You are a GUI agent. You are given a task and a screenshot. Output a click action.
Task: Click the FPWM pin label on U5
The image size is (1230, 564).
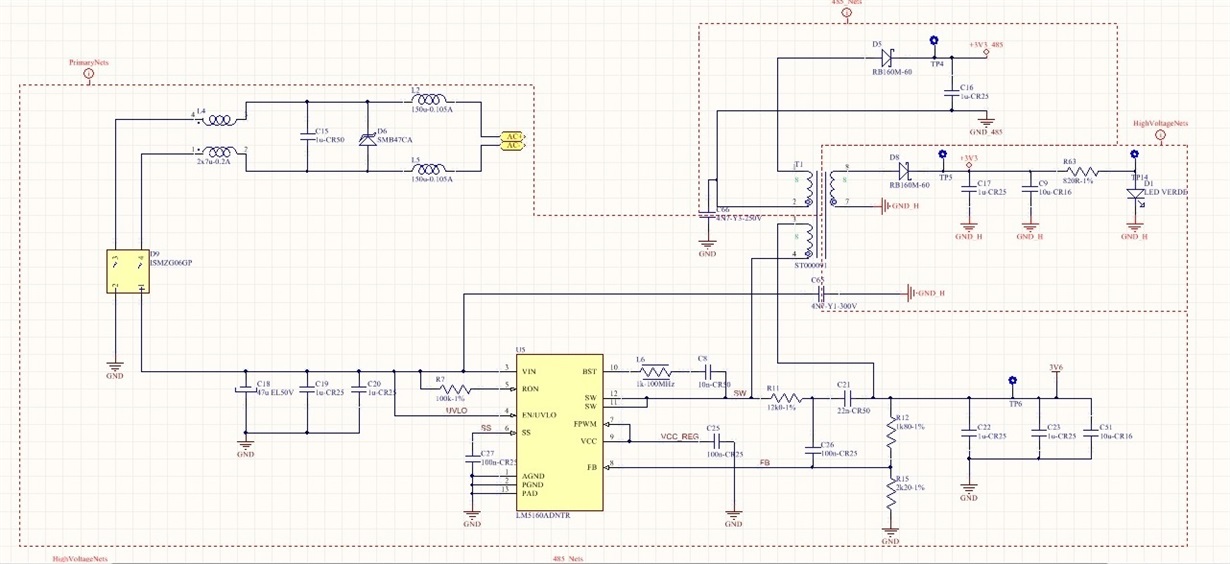585,424
